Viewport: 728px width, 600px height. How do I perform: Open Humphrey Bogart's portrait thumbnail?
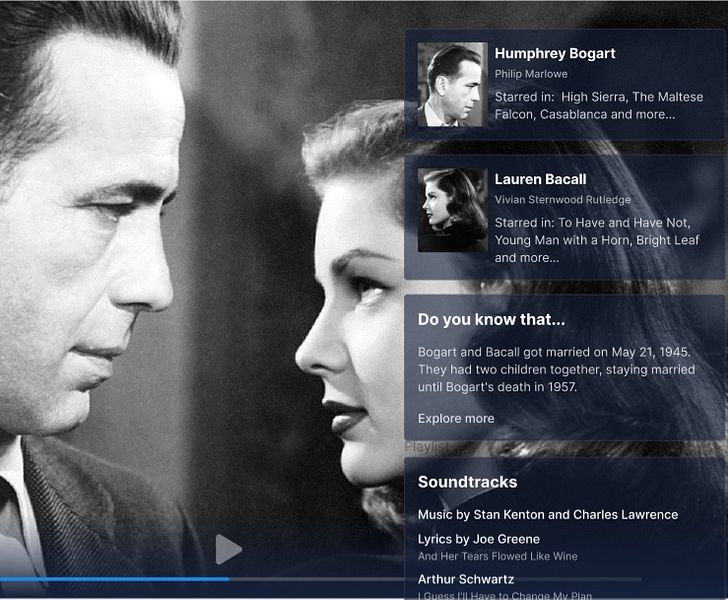(x=453, y=85)
